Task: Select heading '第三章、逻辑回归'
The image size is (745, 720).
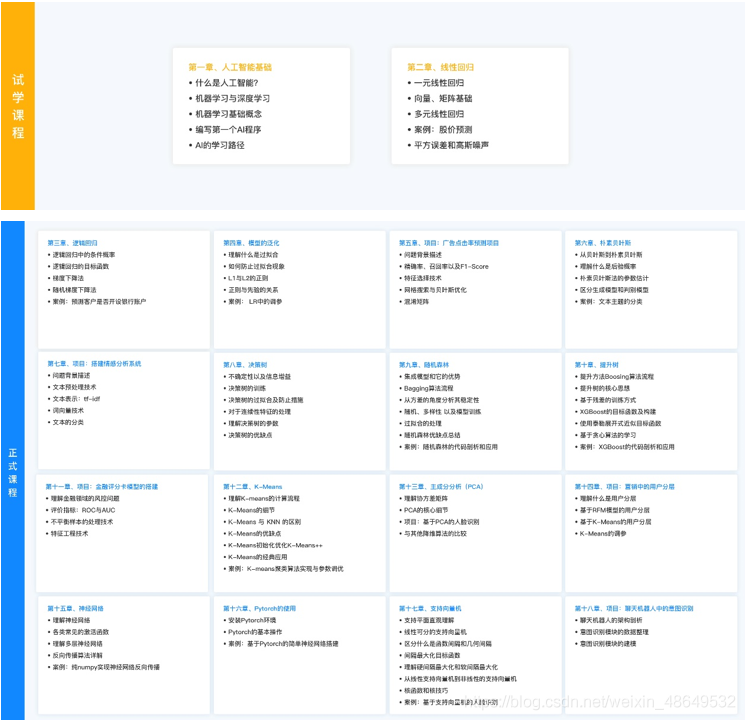Action: [x=72, y=243]
